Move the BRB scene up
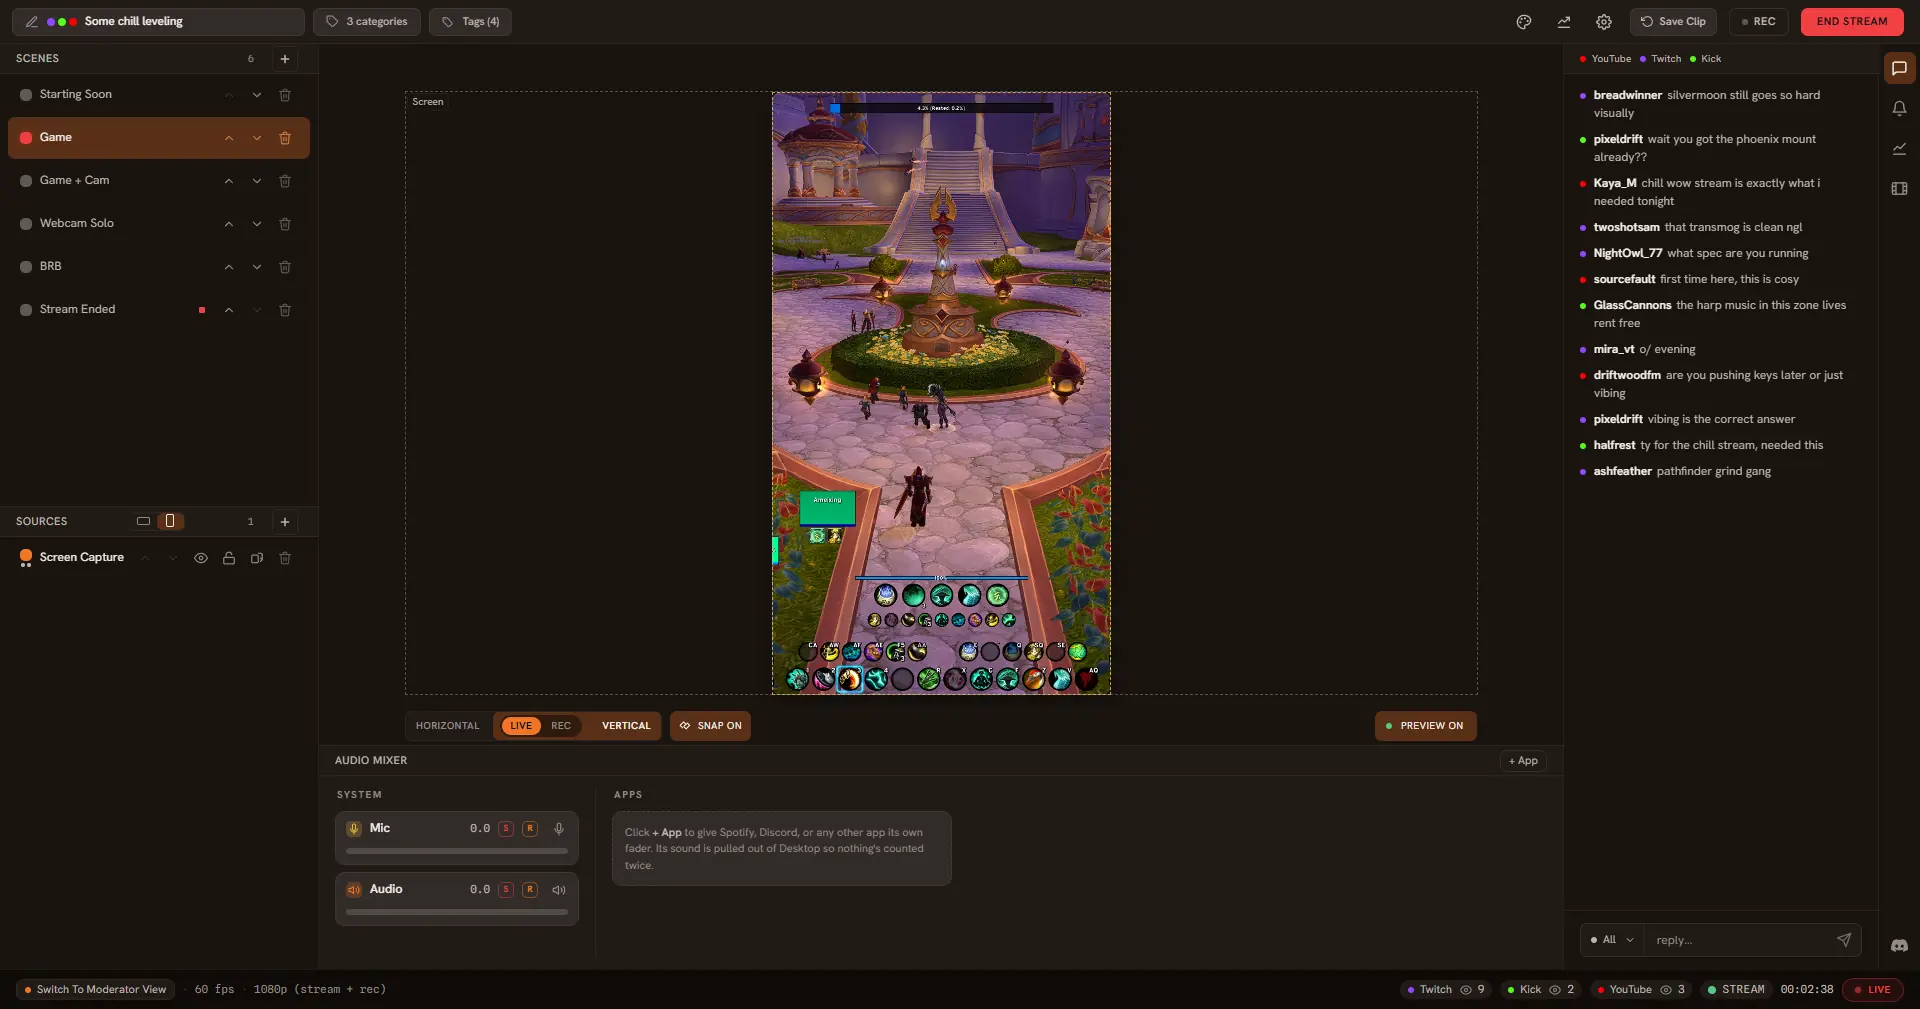Screen dimensions: 1920x1009 click(x=229, y=267)
